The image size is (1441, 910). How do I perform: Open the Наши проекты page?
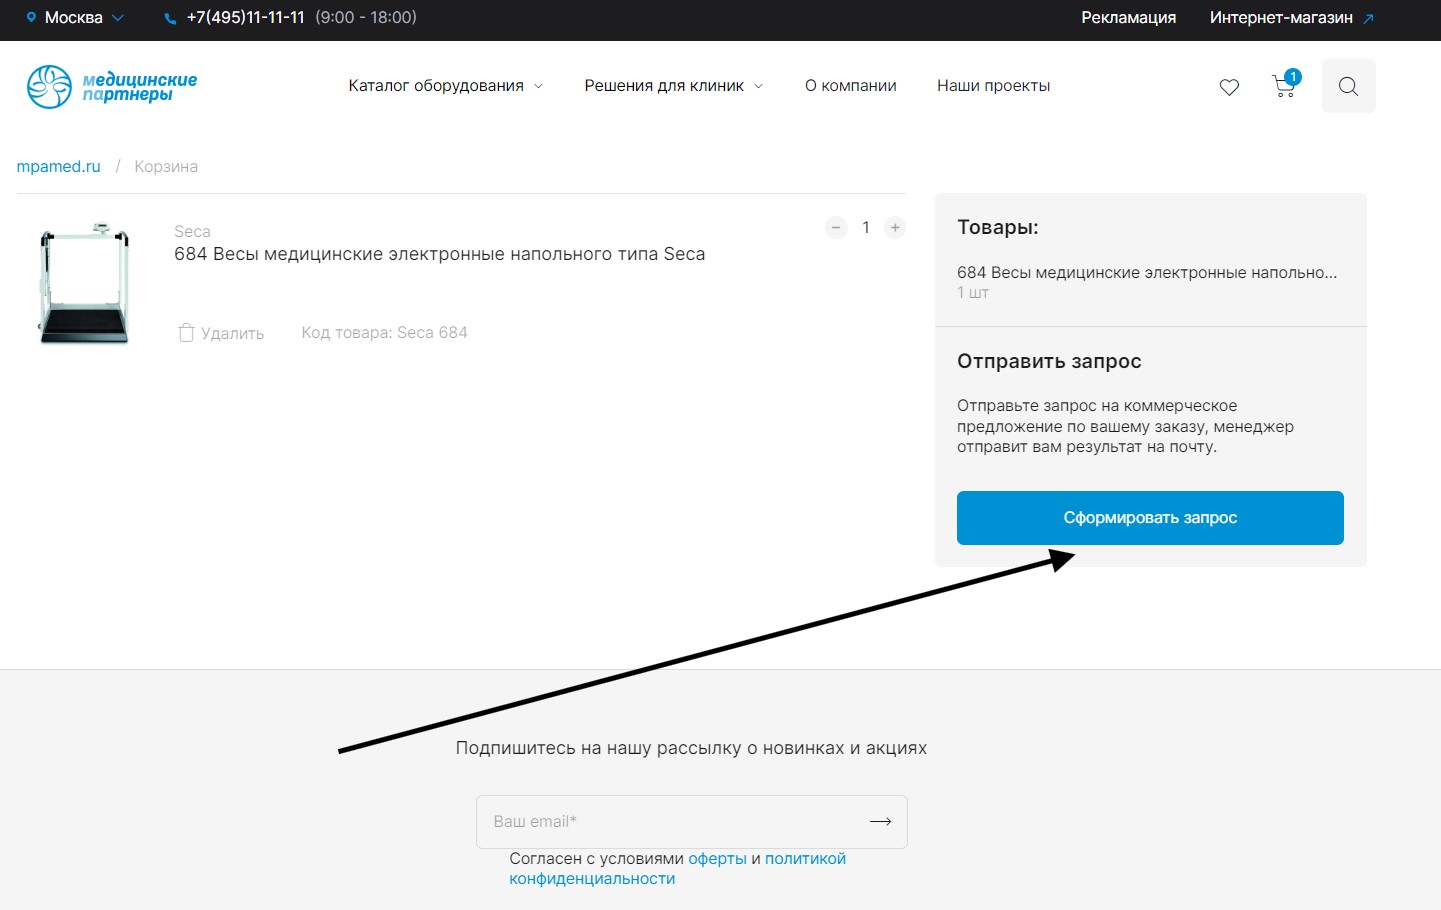point(994,86)
